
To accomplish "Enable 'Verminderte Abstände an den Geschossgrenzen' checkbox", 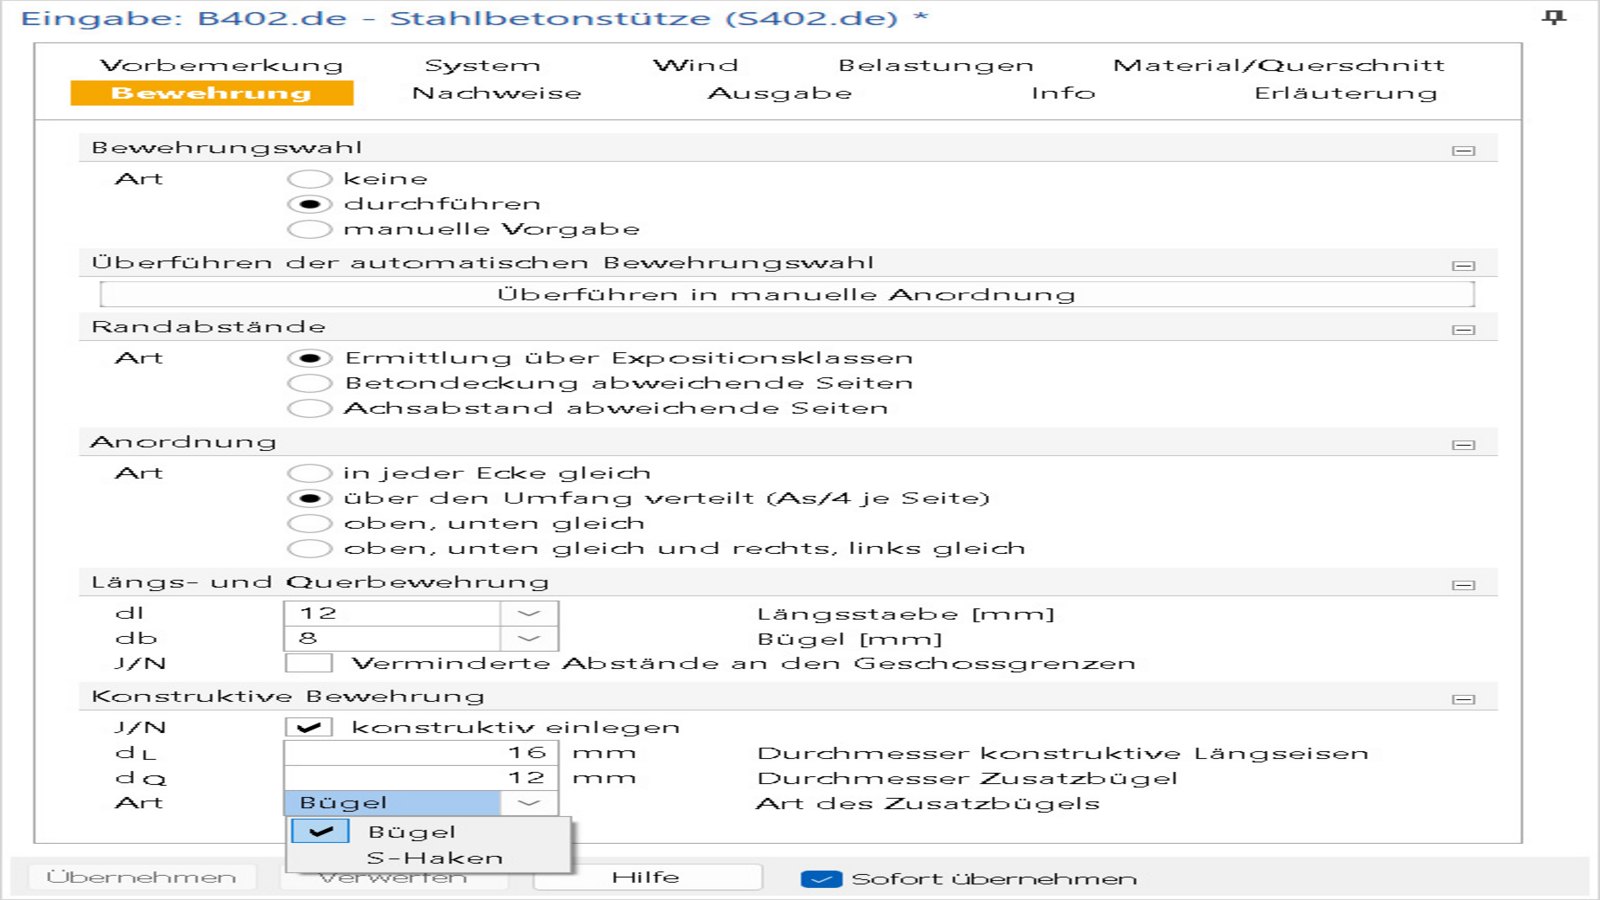I will [x=309, y=663].
